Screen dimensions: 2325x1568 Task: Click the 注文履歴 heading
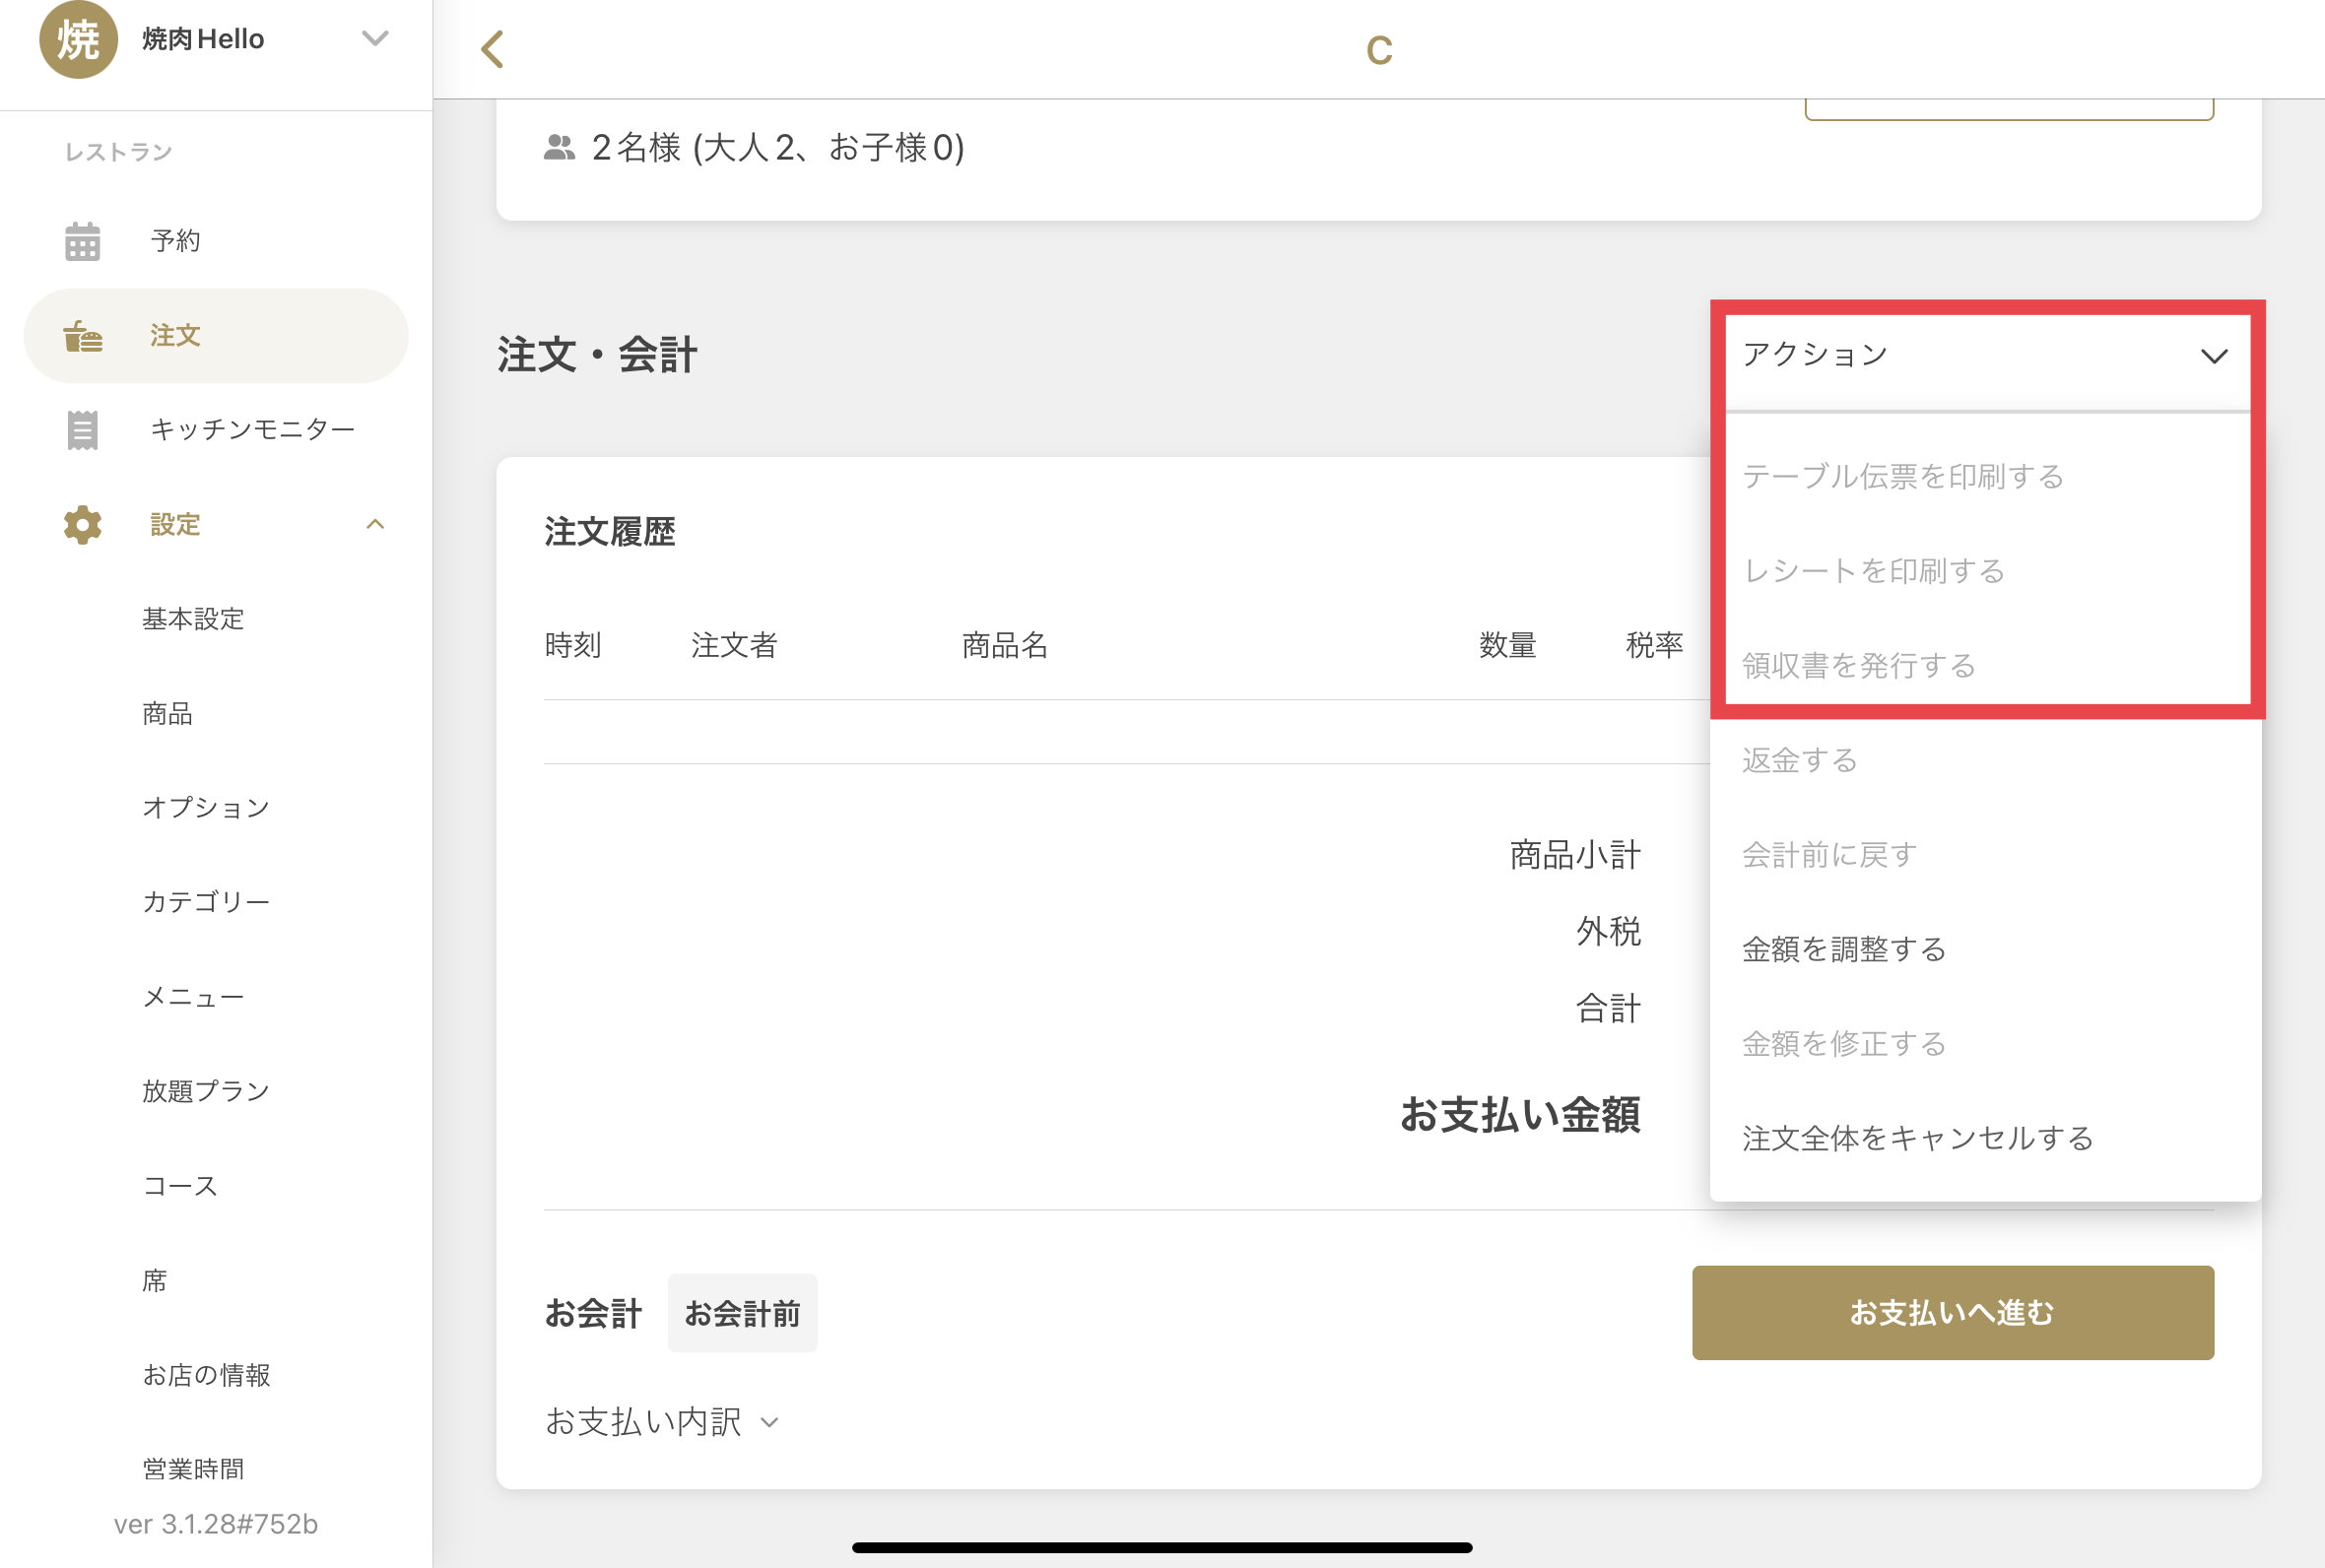pos(609,531)
